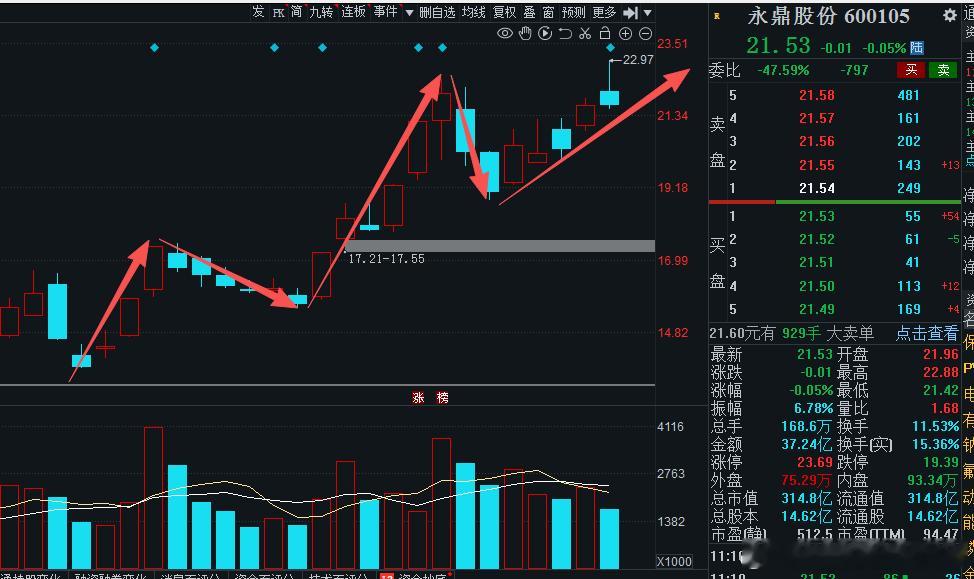Open the 更多 more menu
The width and height of the screenshot is (974, 579).
point(604,12)
